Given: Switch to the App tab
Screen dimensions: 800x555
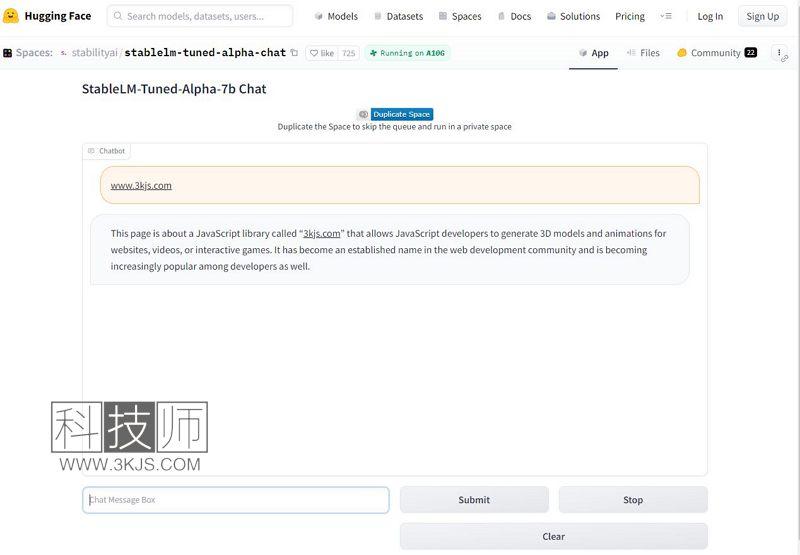Looking at the screenshot, I should [593, 53].
